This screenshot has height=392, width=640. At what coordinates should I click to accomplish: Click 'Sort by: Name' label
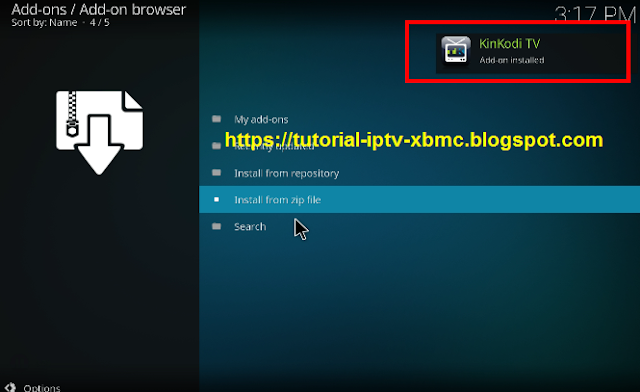point(44,22)
